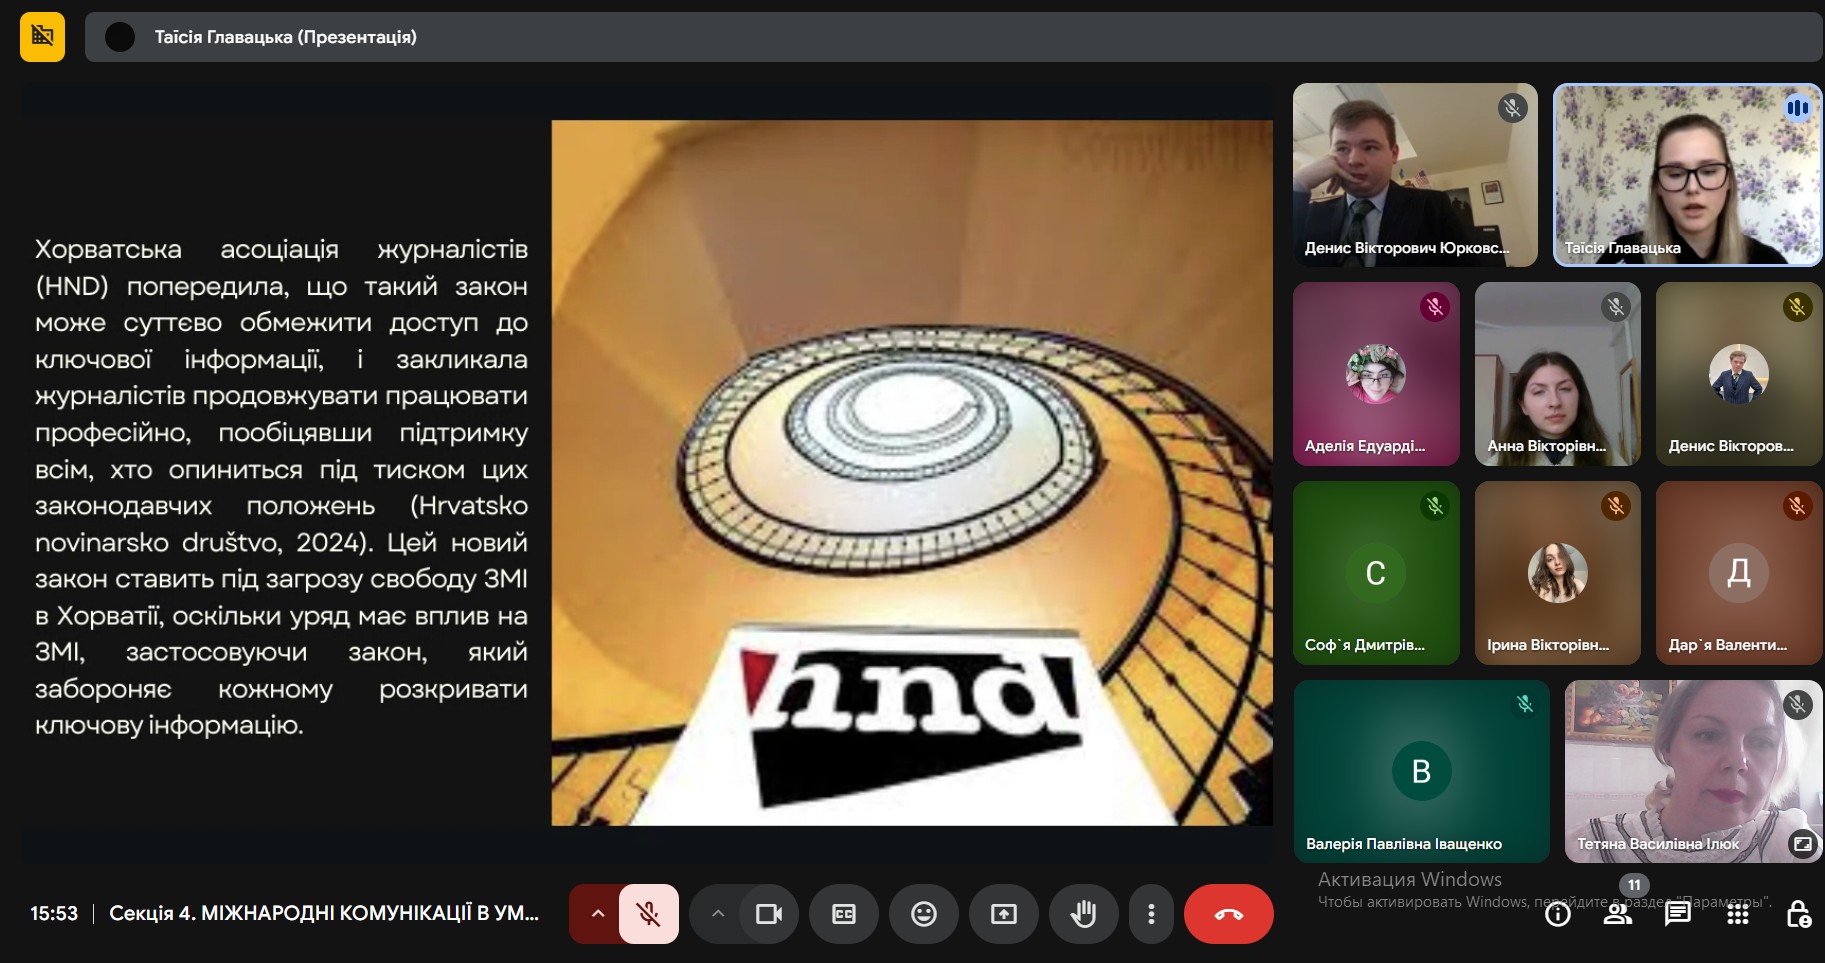The width and height of the screenshot is (1825, 963).
Task: Click the present screen icon
Action: [x=1003, y=914]
